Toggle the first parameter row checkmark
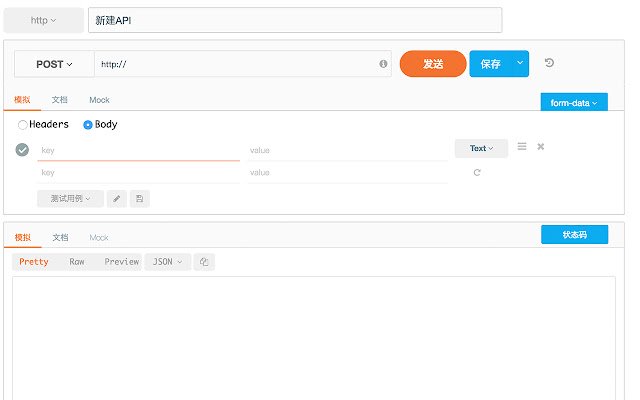 pos(22,150)
